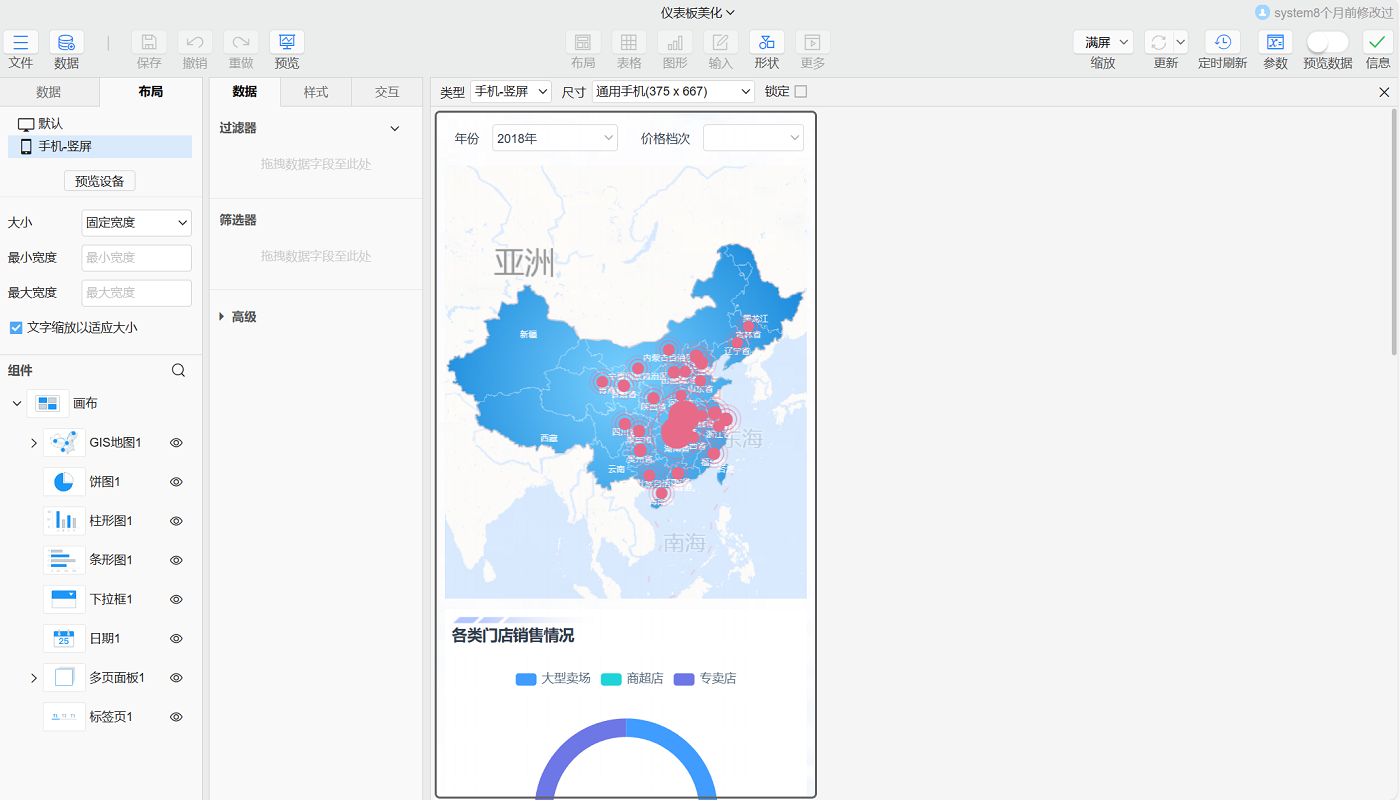Click the 预览 (Preview) toolbar icon

tap(287, 42)
